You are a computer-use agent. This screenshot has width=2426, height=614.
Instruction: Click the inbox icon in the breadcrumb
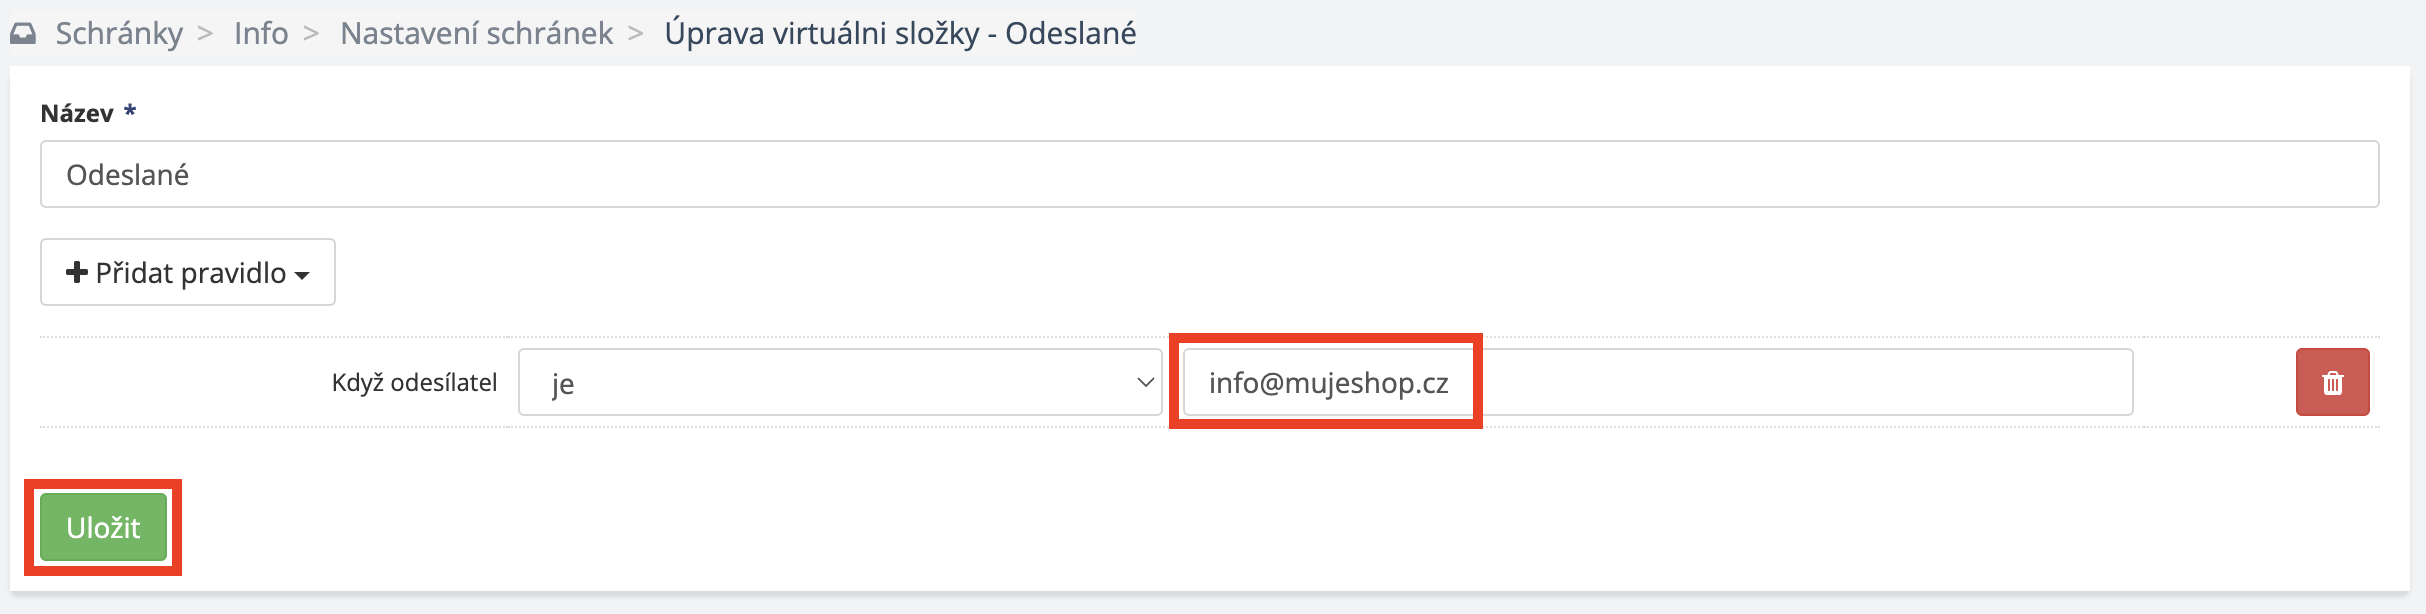[23, 34]
